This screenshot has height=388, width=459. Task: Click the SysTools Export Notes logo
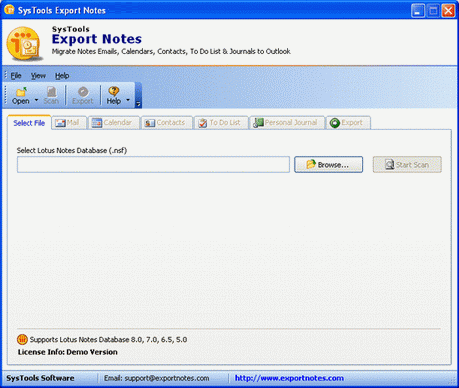coord(25,44)
